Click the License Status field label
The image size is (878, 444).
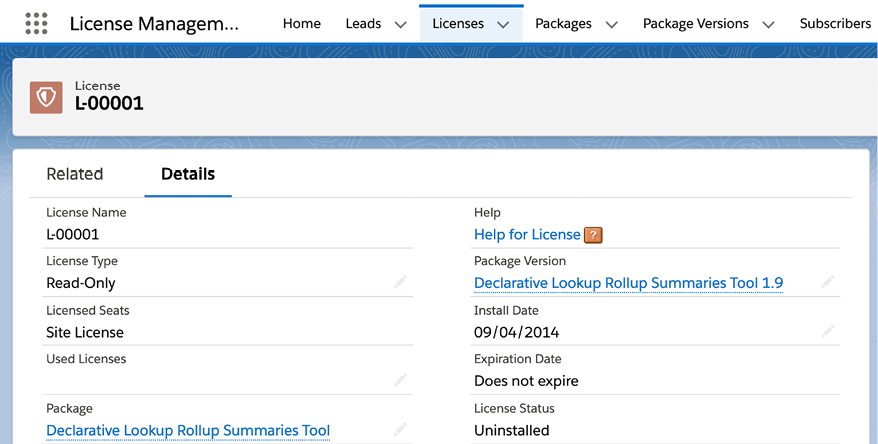514,408
